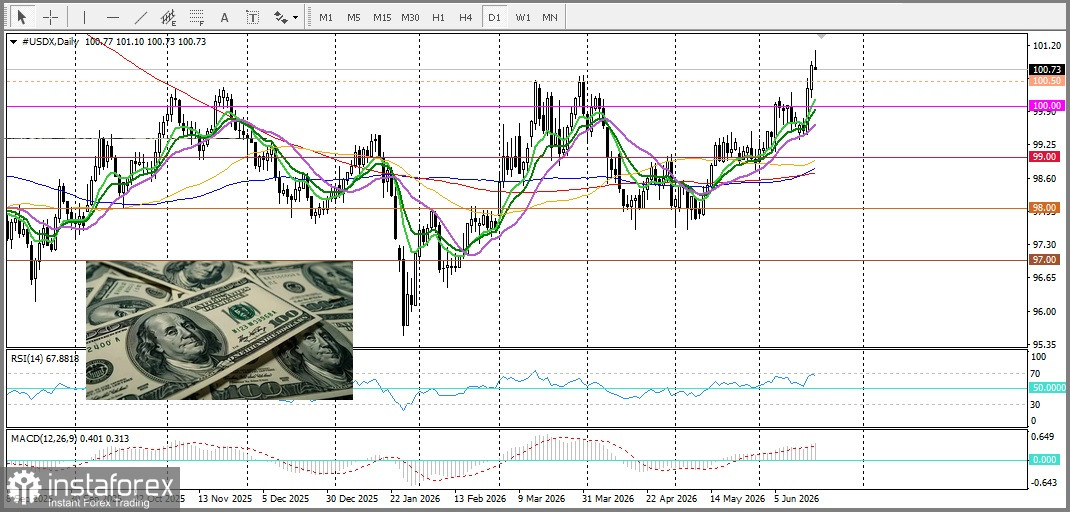
Task: Click the 13 Nov 2025 date label
Action: coord(225,499)
